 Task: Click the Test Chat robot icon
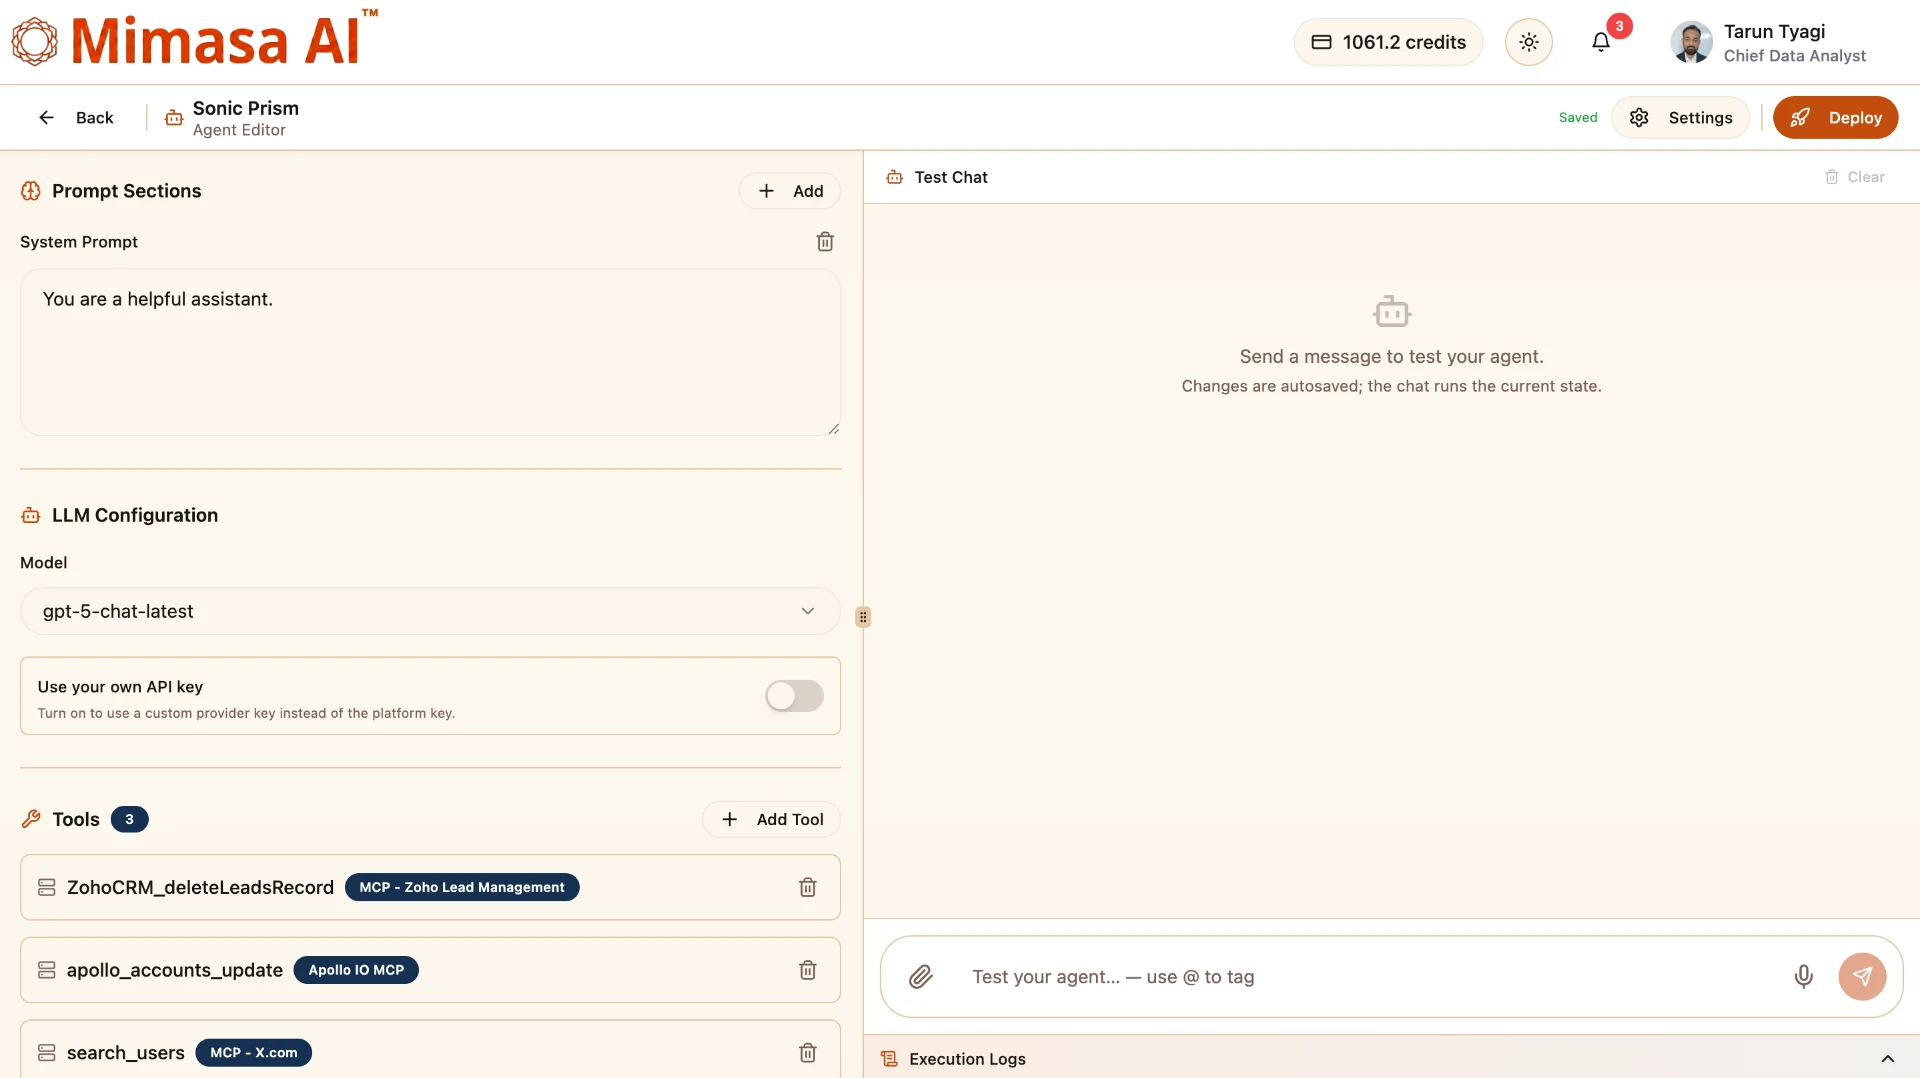[x=895, y=177]
